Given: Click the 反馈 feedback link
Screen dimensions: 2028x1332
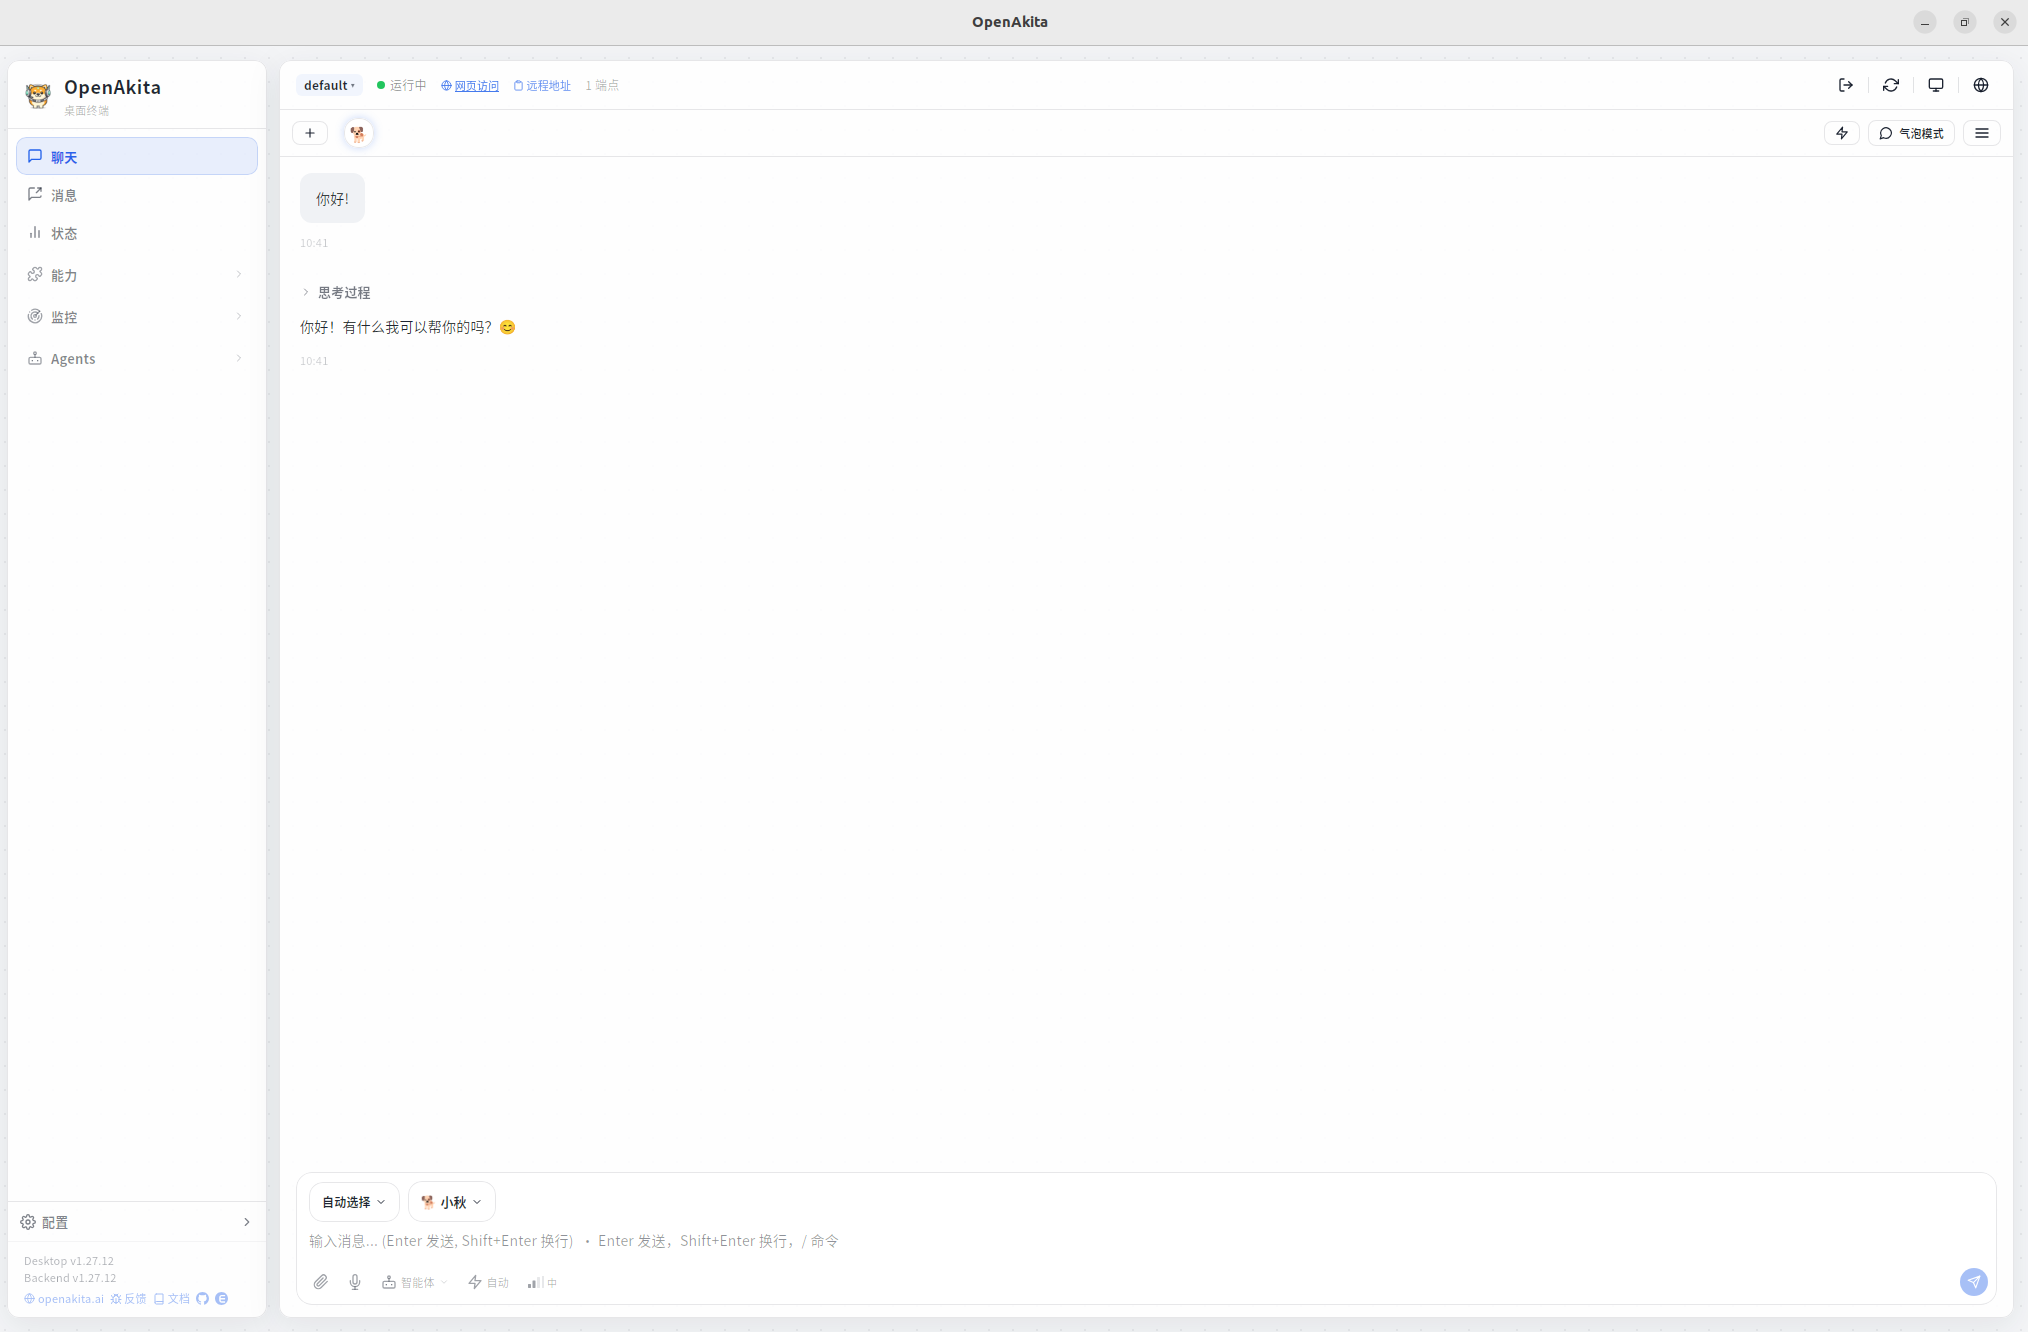Looking at the screenshot, I should coord(128,1299).
